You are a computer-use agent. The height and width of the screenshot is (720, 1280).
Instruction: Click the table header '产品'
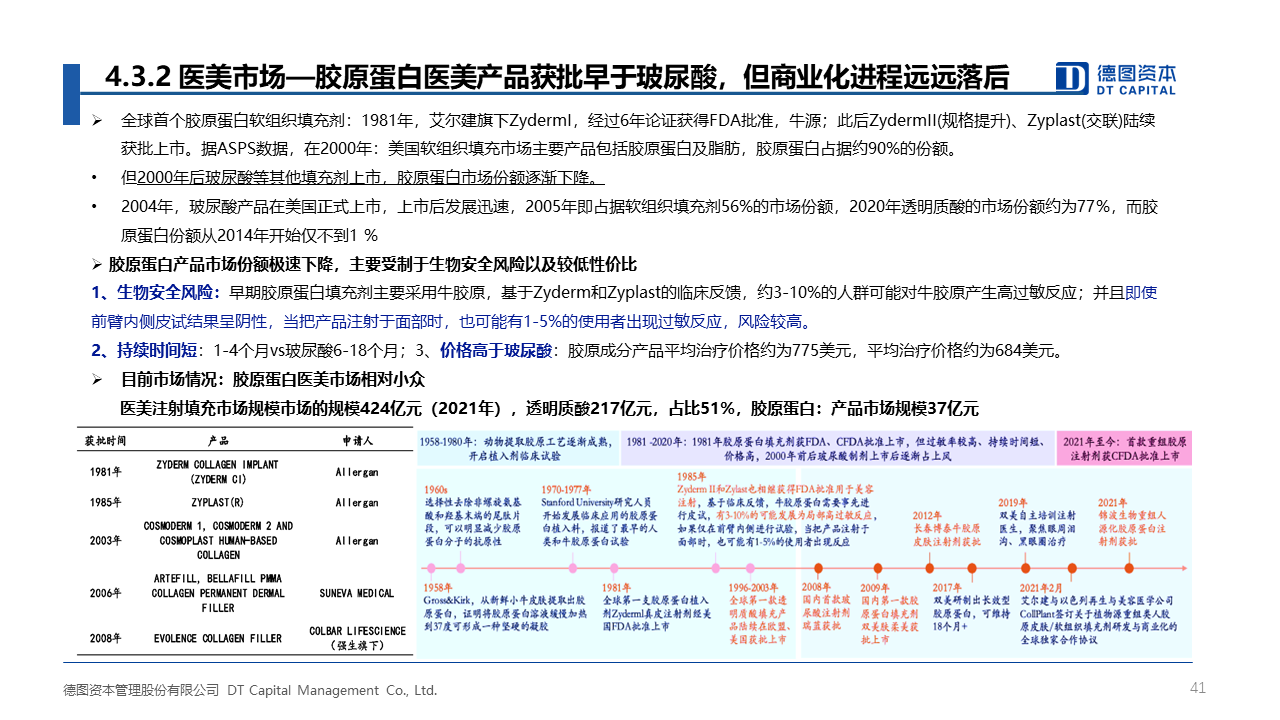coord(218,440)
